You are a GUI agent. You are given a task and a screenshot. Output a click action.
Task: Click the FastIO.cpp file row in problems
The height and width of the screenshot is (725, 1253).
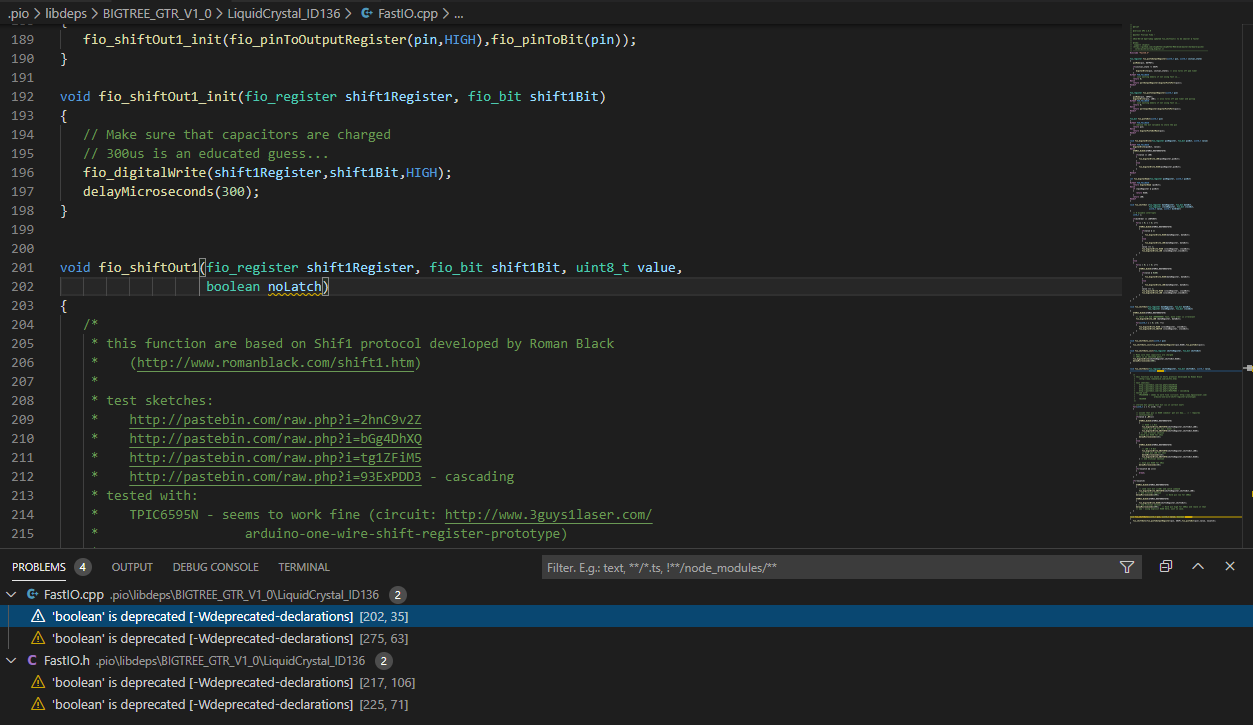[x=626, y=594]
